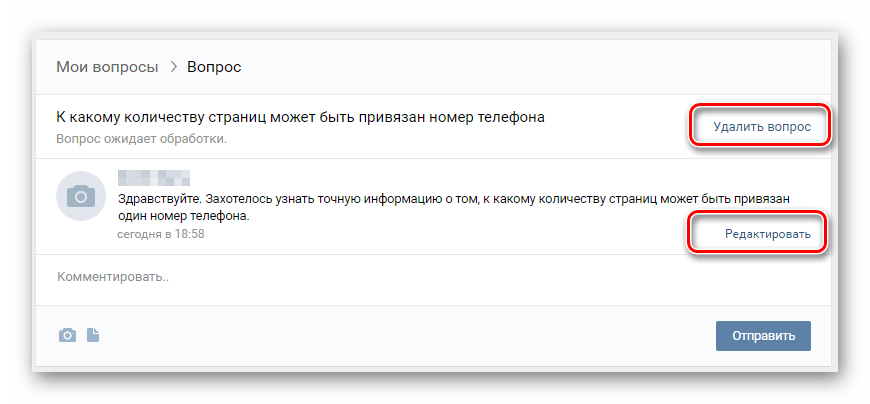The width and height of the screenshot is (870, 404).
Task: Go back to Мои вопросы
Action: pos(107,67)
